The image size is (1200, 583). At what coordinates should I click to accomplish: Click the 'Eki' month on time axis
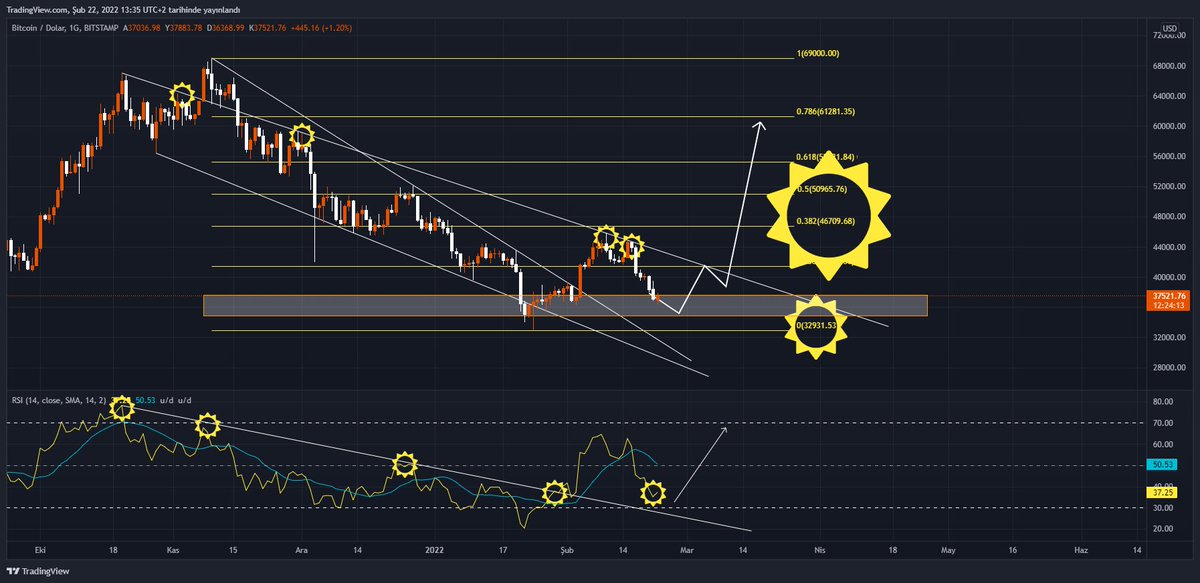pyautogui.click(x=41, y=550)
